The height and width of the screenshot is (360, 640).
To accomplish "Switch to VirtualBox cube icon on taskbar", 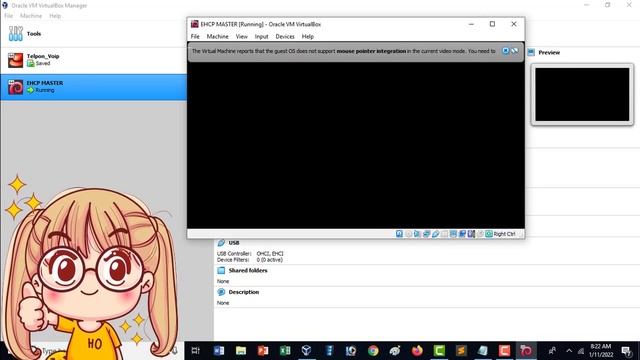I will click(x=307, y=351).
